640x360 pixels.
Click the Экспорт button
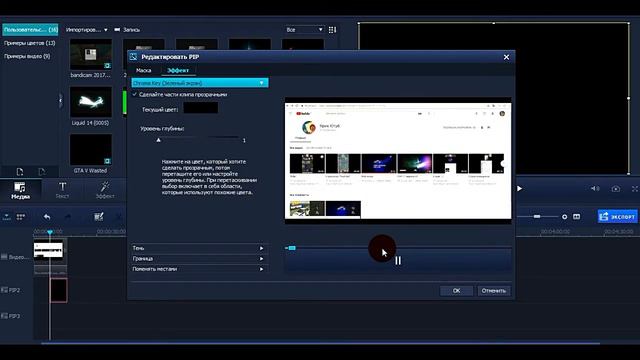tap(617, 216)
